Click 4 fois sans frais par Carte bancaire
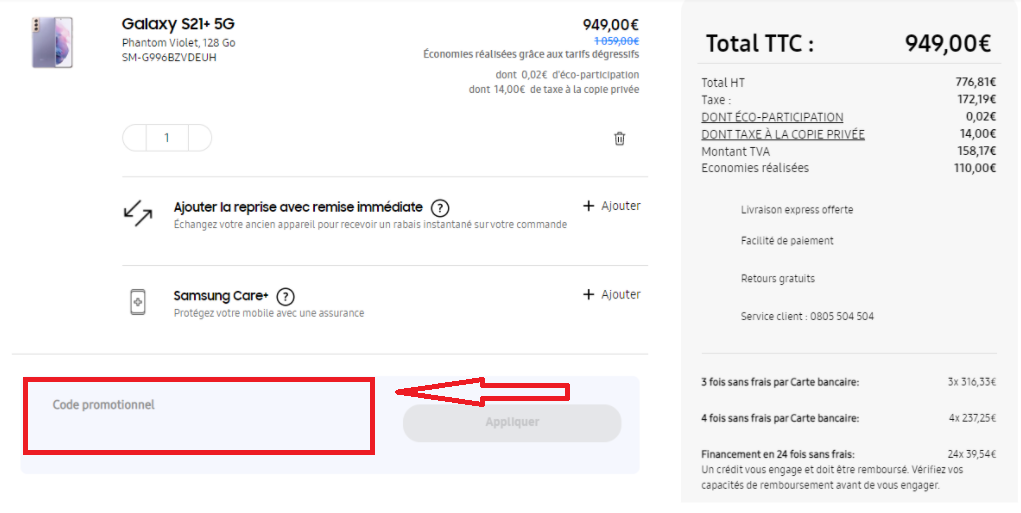 [x=780, y=418]
